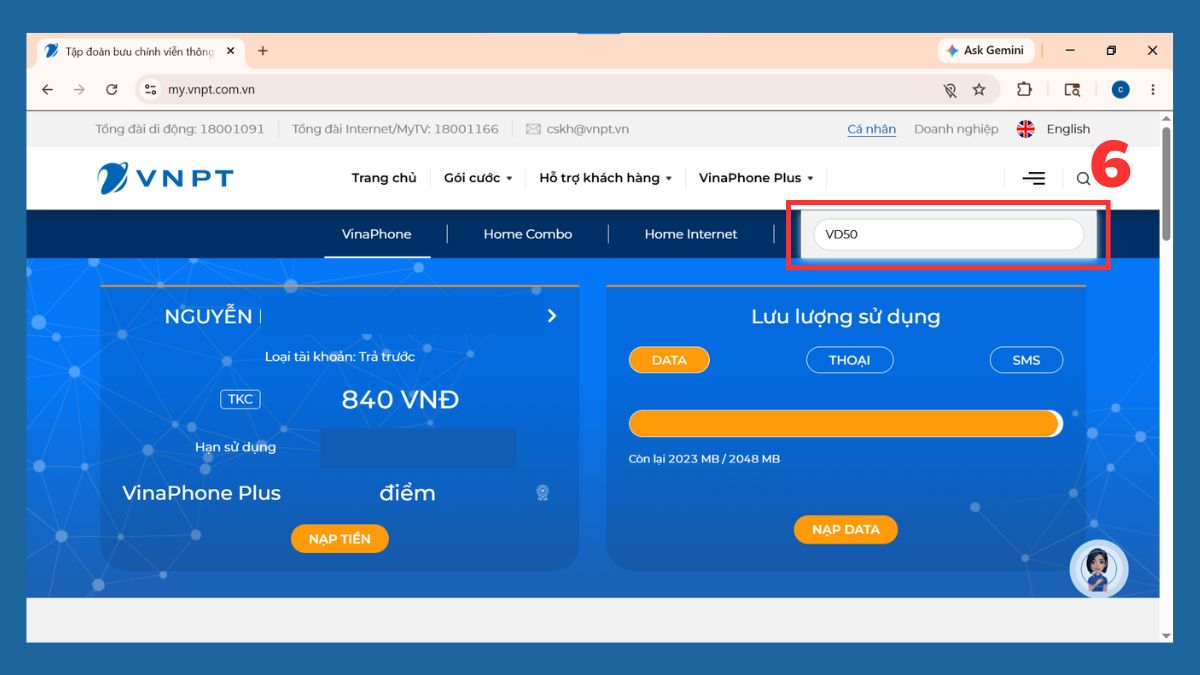Click the orange data usage progress bar

(x=845, y=424)
